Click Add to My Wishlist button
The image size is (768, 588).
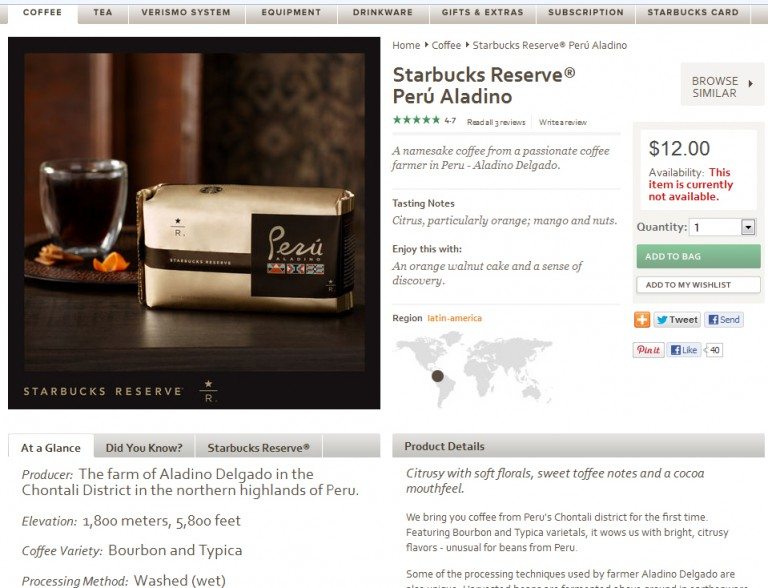click(698, 285)
